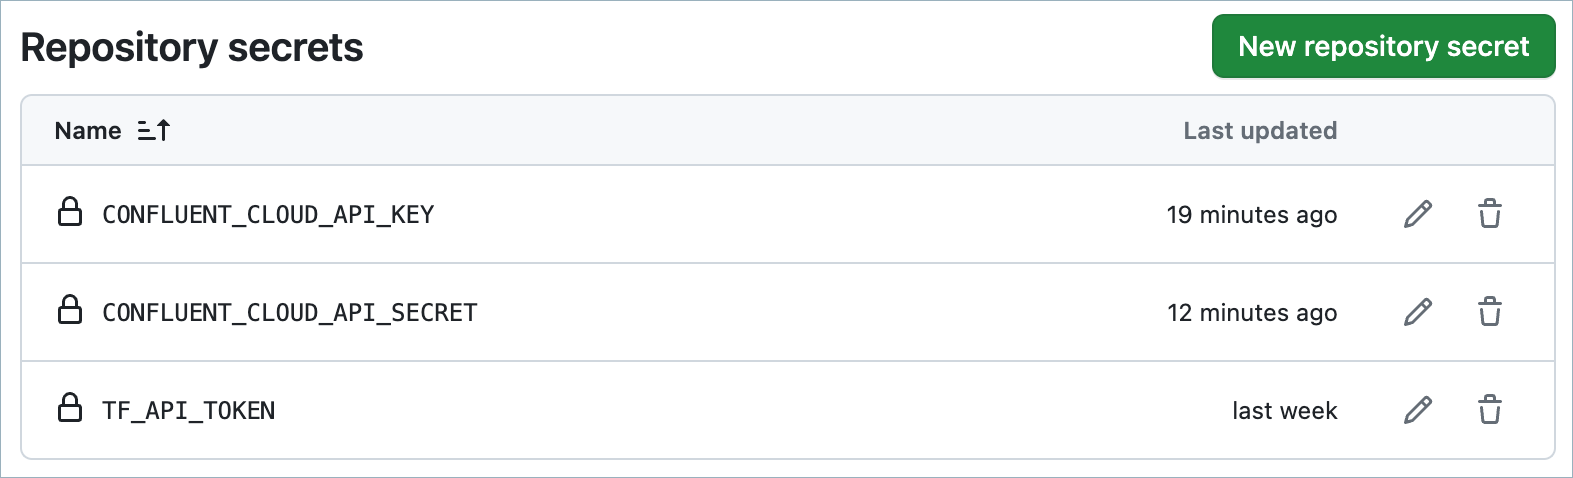This screenshot has width=1573, height=478.
Task: Click the "12 minutes ago" timestamp
Action: point(1251,313)
